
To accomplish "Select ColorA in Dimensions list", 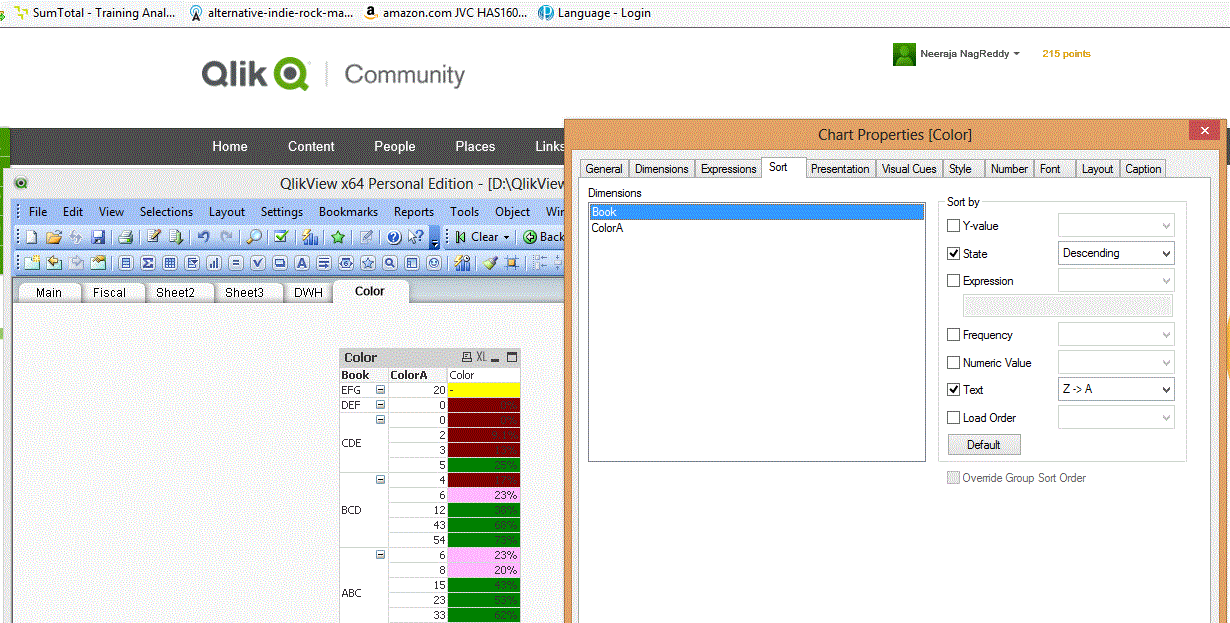I will pyautogui.click(x=607, y=228).
